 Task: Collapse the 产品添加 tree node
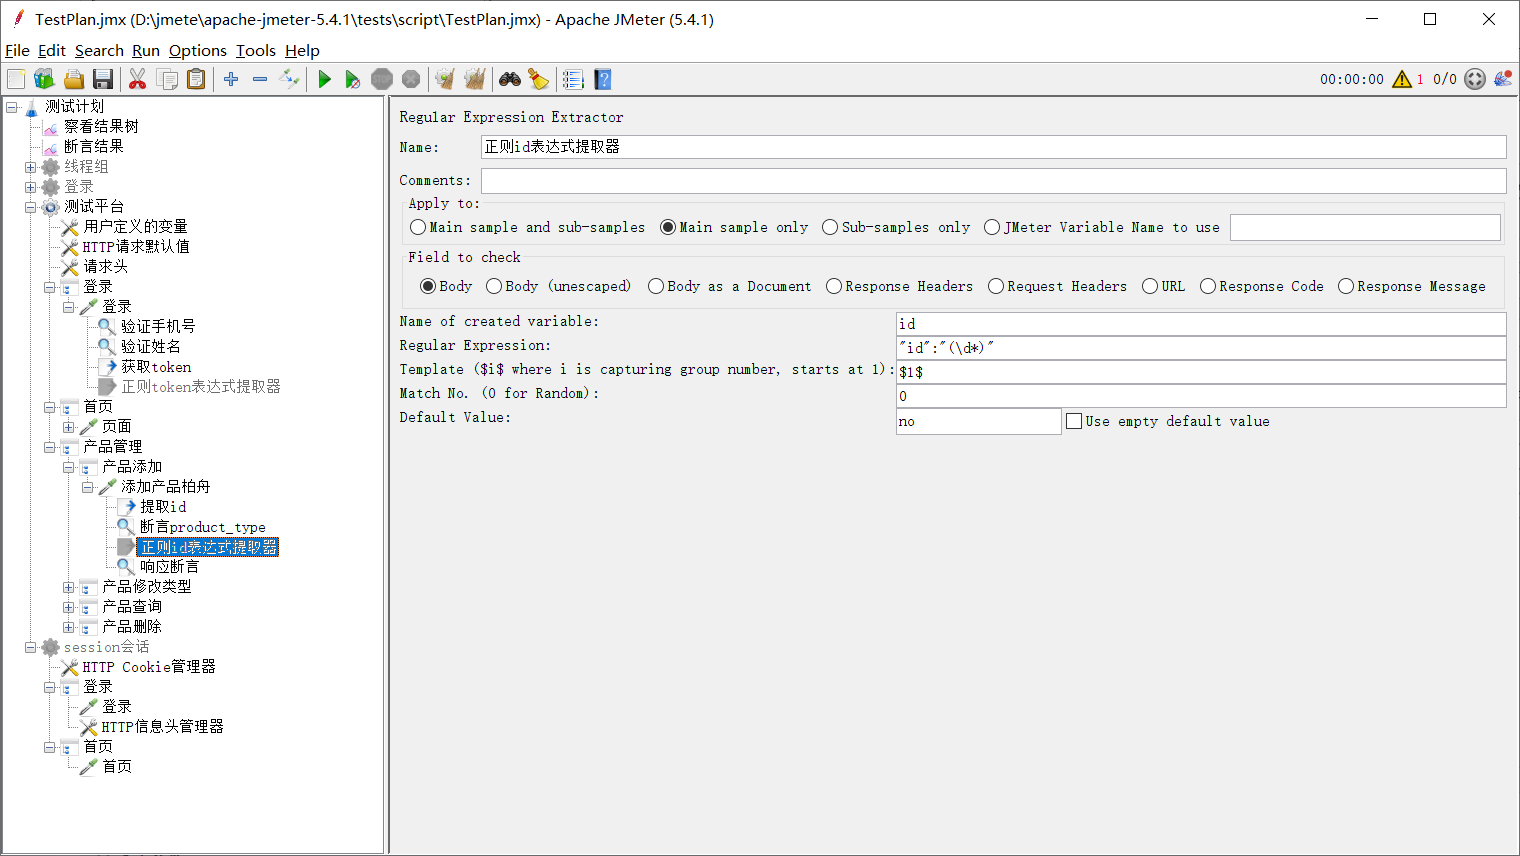point(69,467)
